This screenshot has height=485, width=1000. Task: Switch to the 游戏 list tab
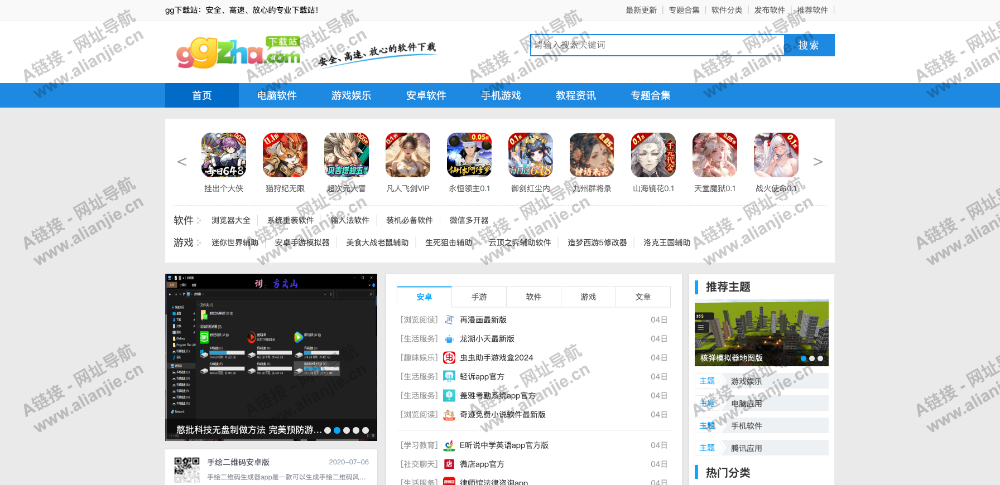pyautogui.click(x=588, y=297)
